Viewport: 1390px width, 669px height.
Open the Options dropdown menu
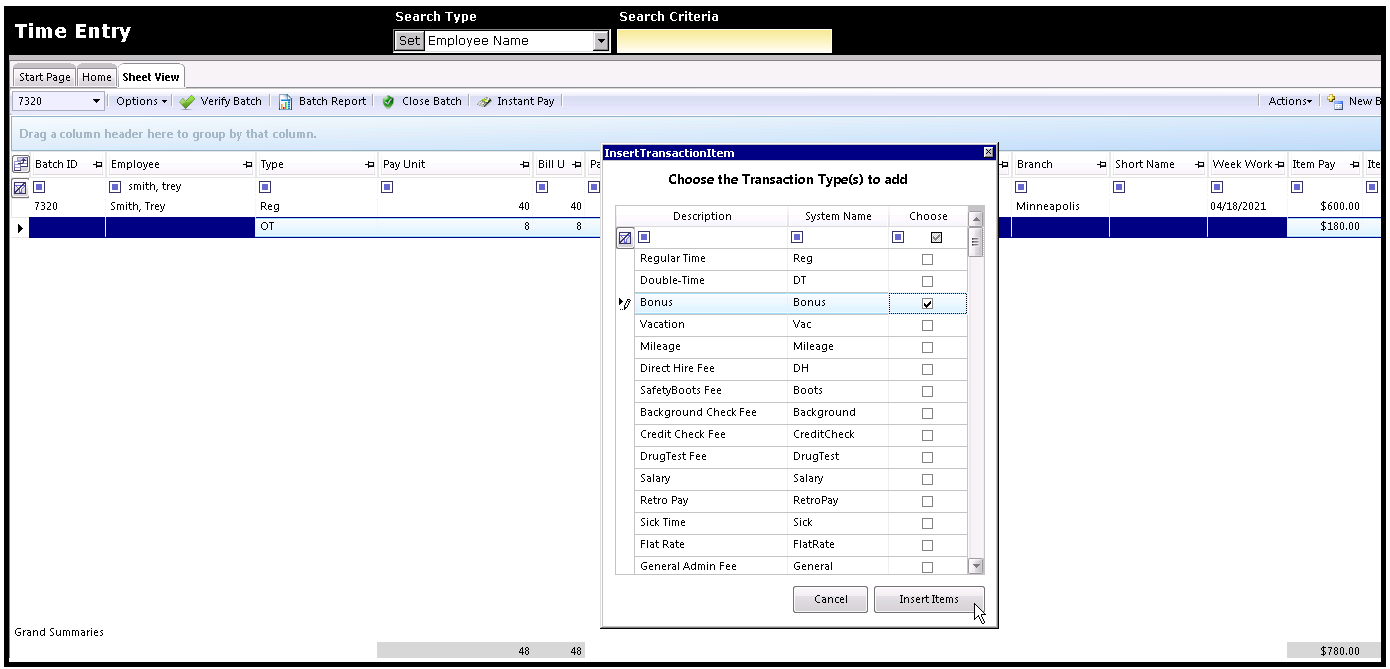coord(141,101)
